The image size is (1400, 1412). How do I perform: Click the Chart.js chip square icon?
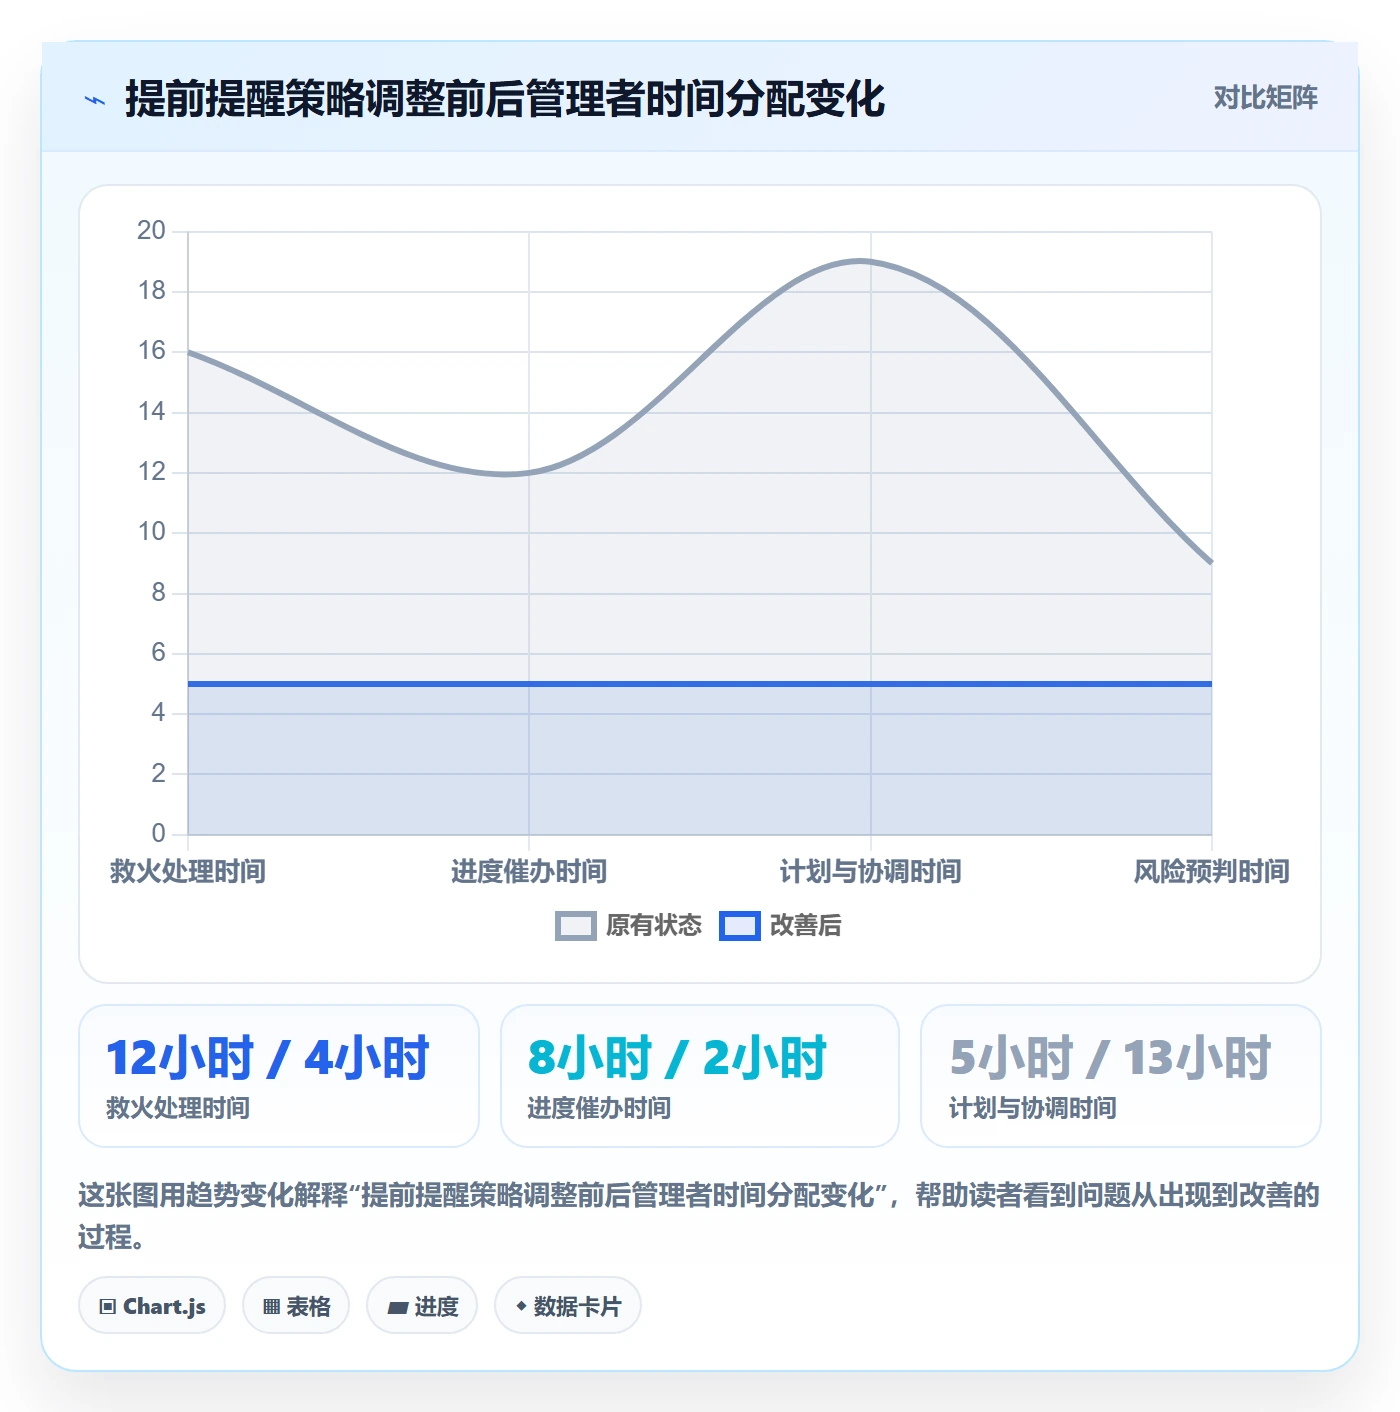pyautogui.click(x=108, y=1307)
